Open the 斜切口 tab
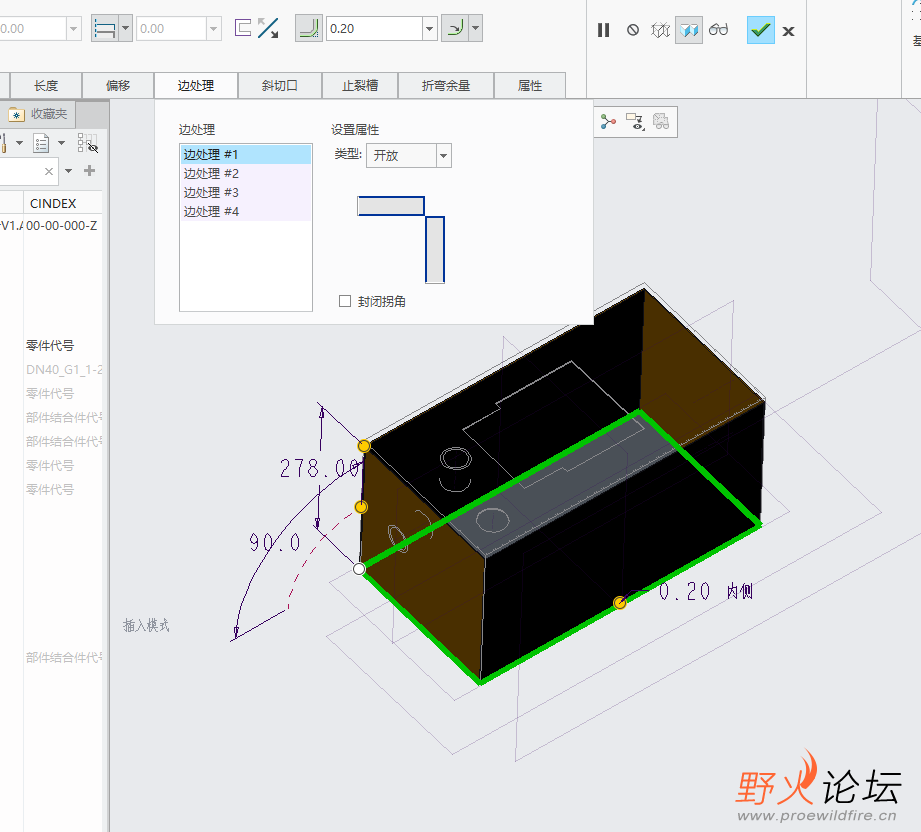The width and height of the screenshot is (921, 832). click(280, 86)
